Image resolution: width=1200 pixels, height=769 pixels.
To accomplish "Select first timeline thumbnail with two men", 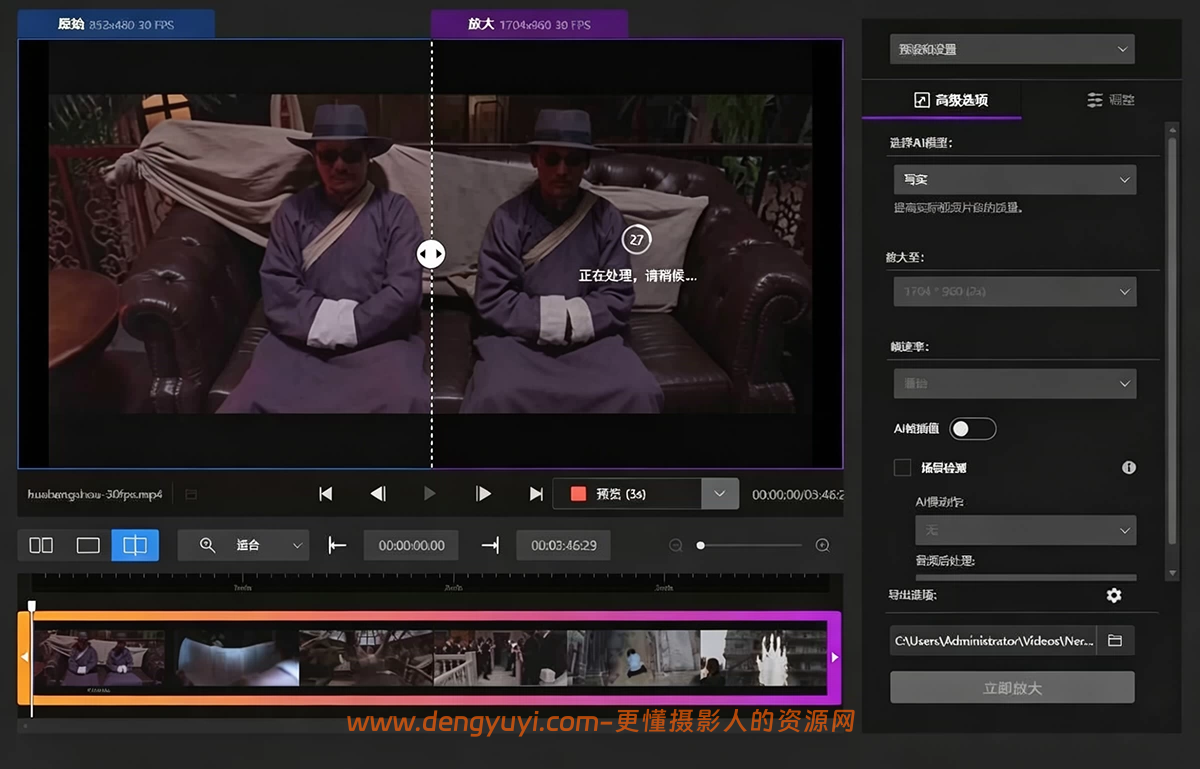I will coord(99,657).
